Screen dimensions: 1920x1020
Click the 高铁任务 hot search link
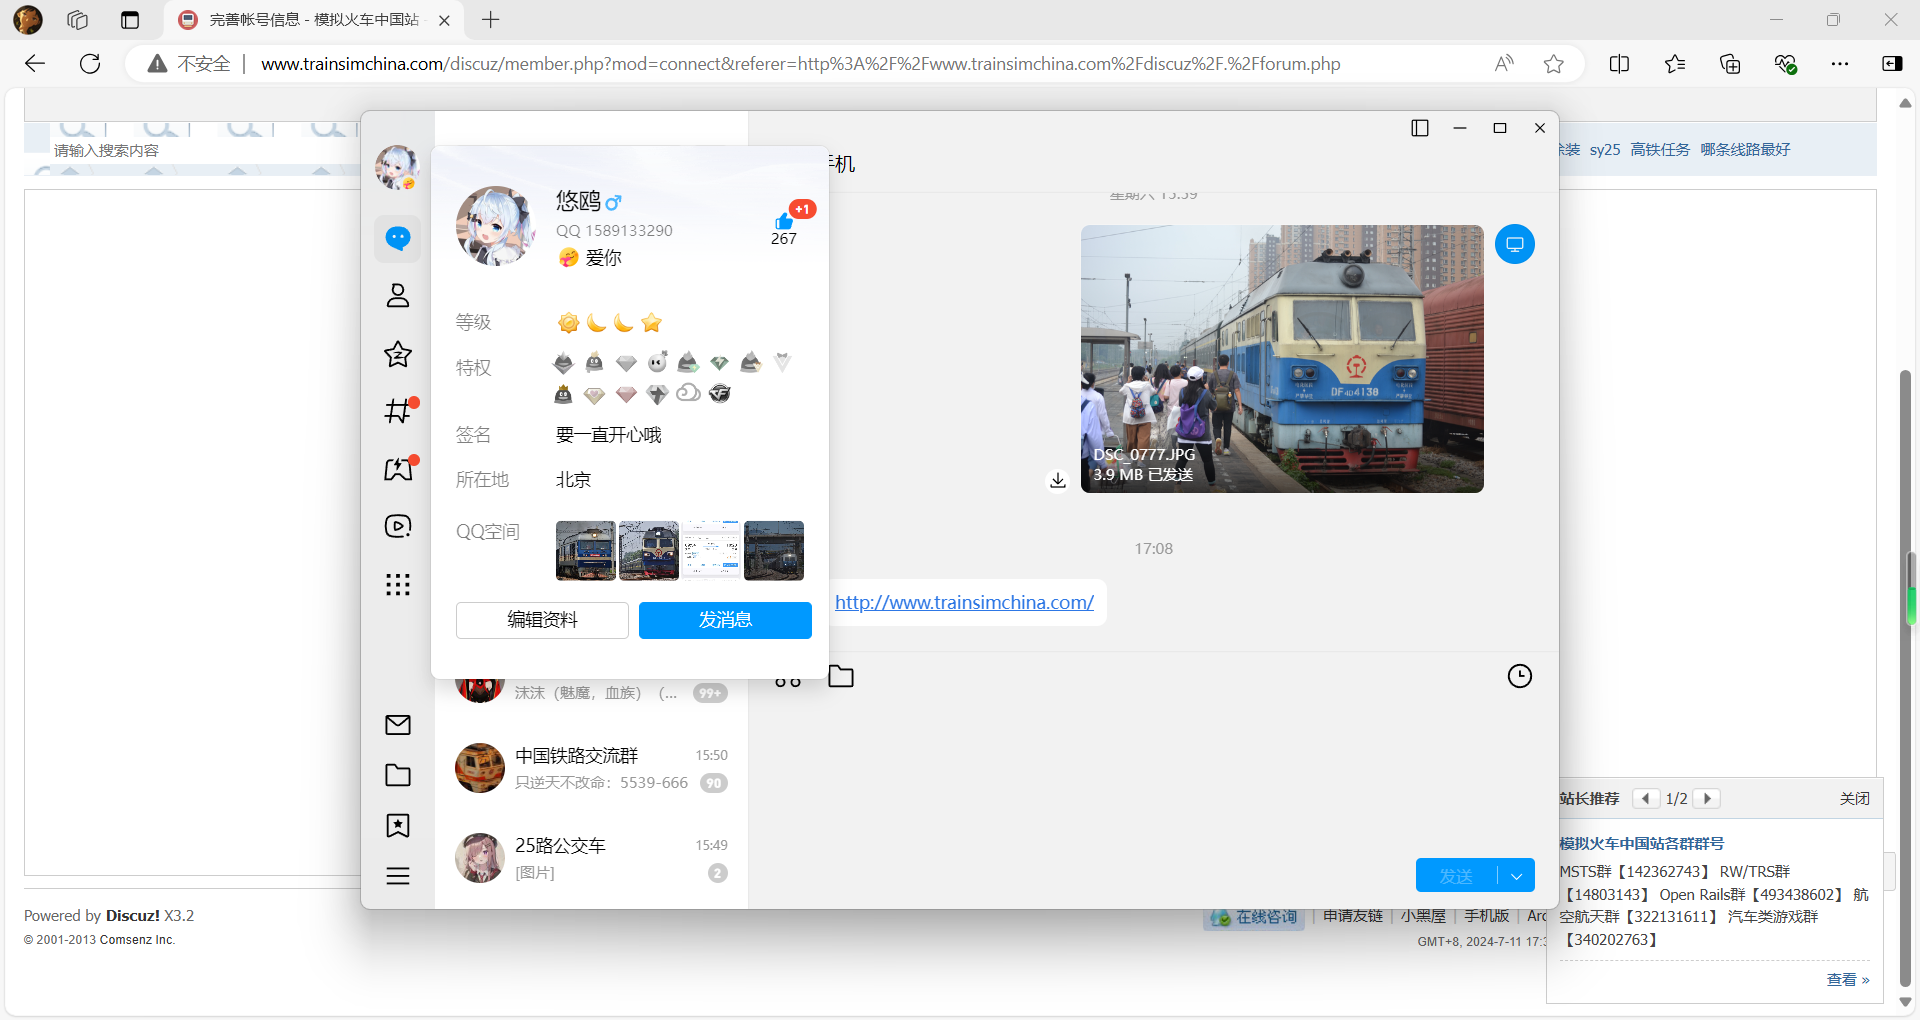coord(1660,149)
